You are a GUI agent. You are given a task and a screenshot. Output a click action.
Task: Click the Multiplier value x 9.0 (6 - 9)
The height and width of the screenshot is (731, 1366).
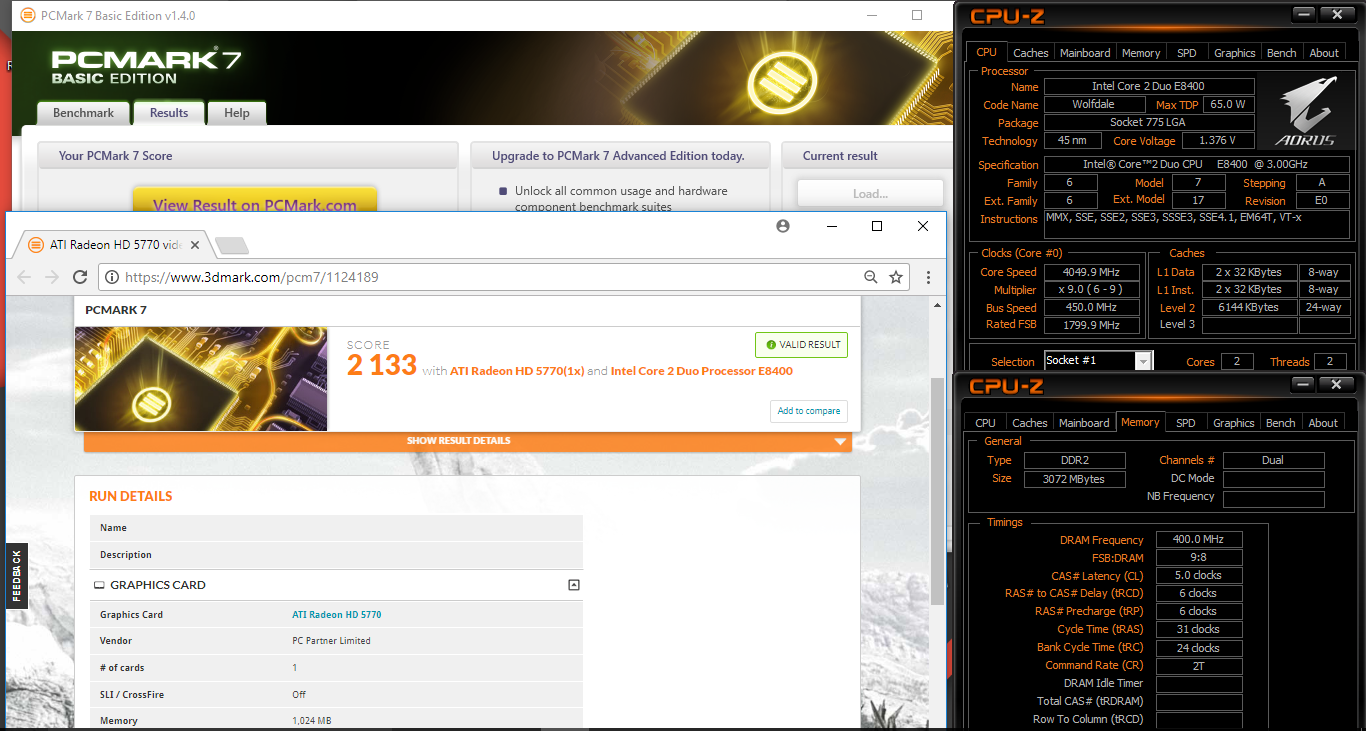pyautogui.click(x=1091, y=290)
